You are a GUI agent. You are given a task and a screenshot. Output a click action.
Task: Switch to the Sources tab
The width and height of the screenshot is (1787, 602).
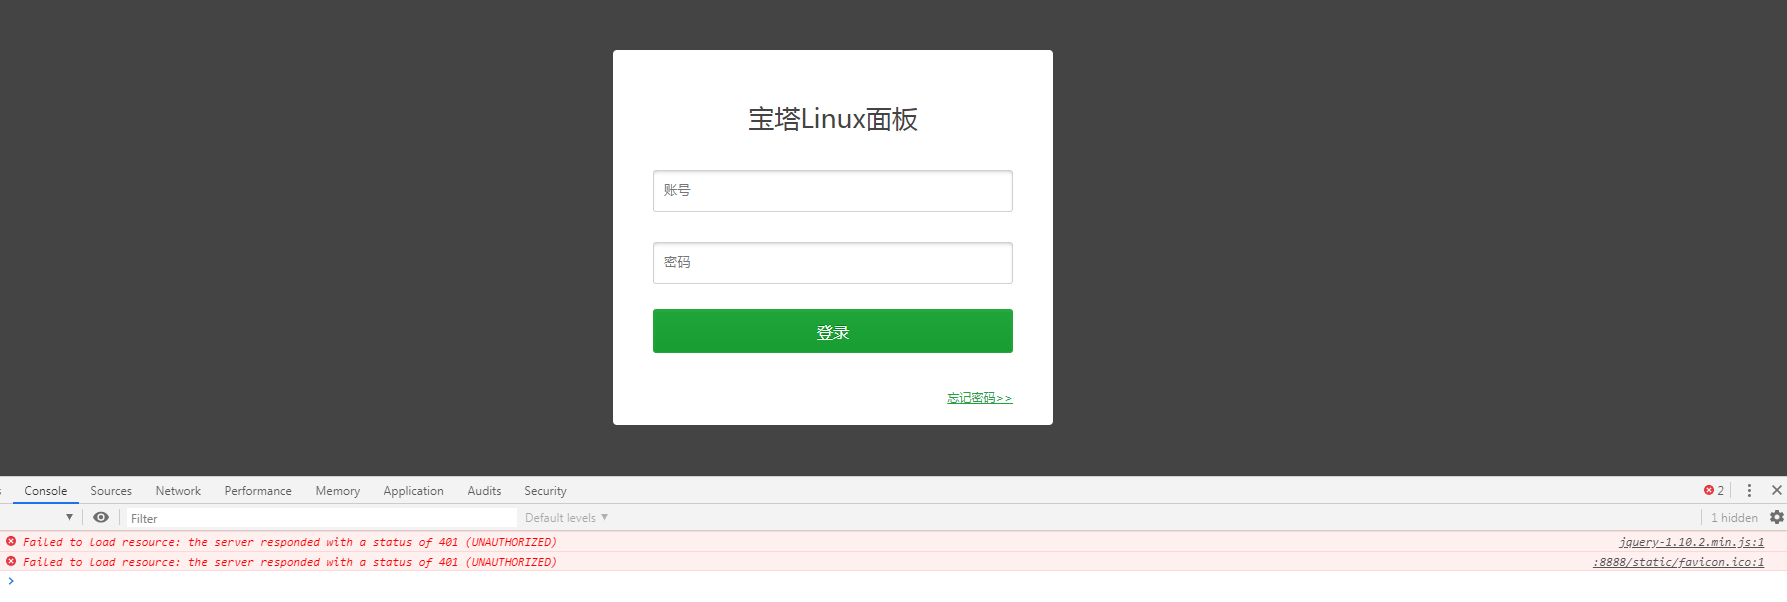[111, 491]
